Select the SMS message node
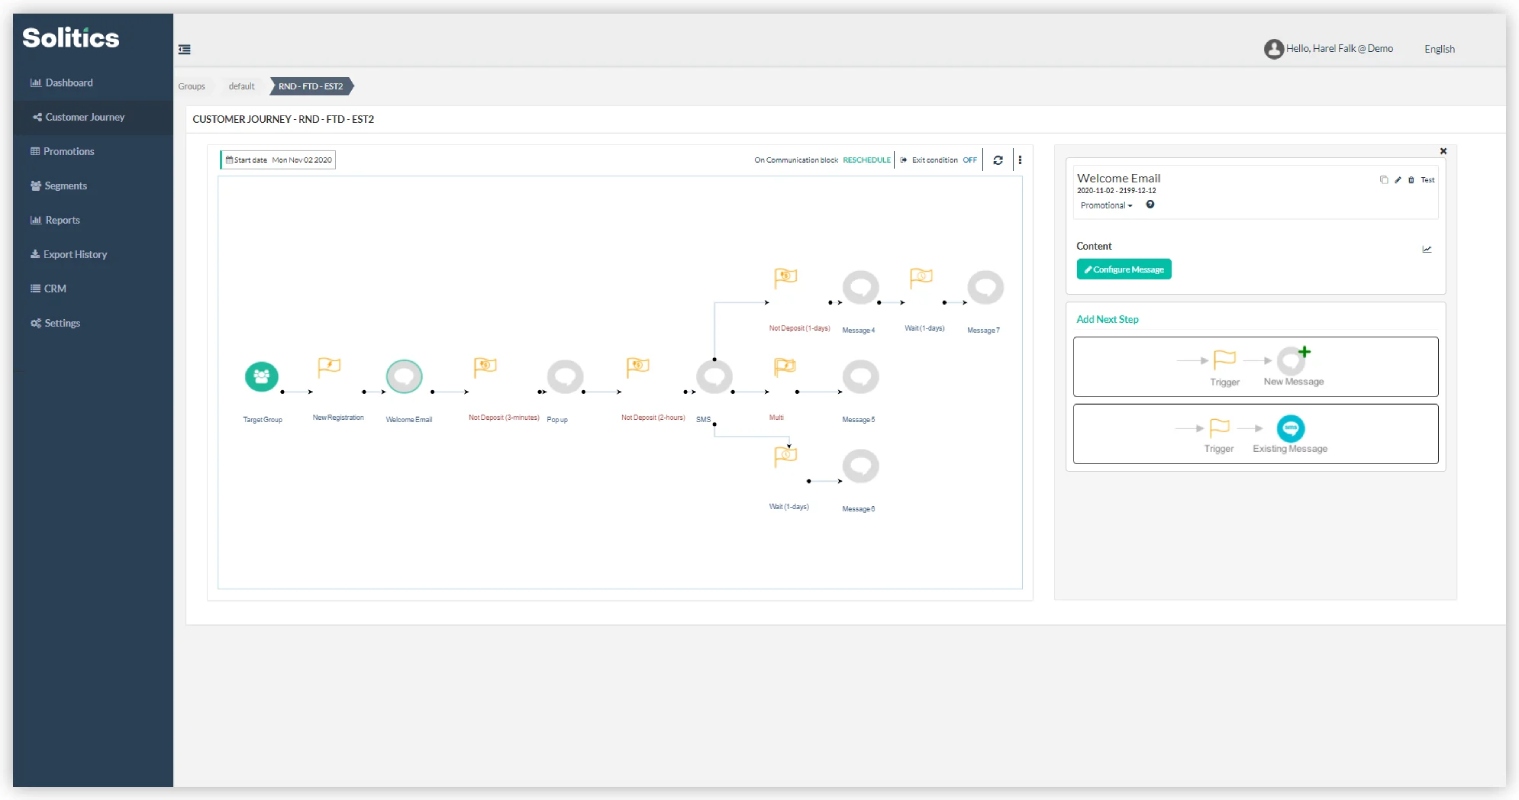The height and width of the screenshot is (800, 1519). pyautogui.click(x=715, y=377)
